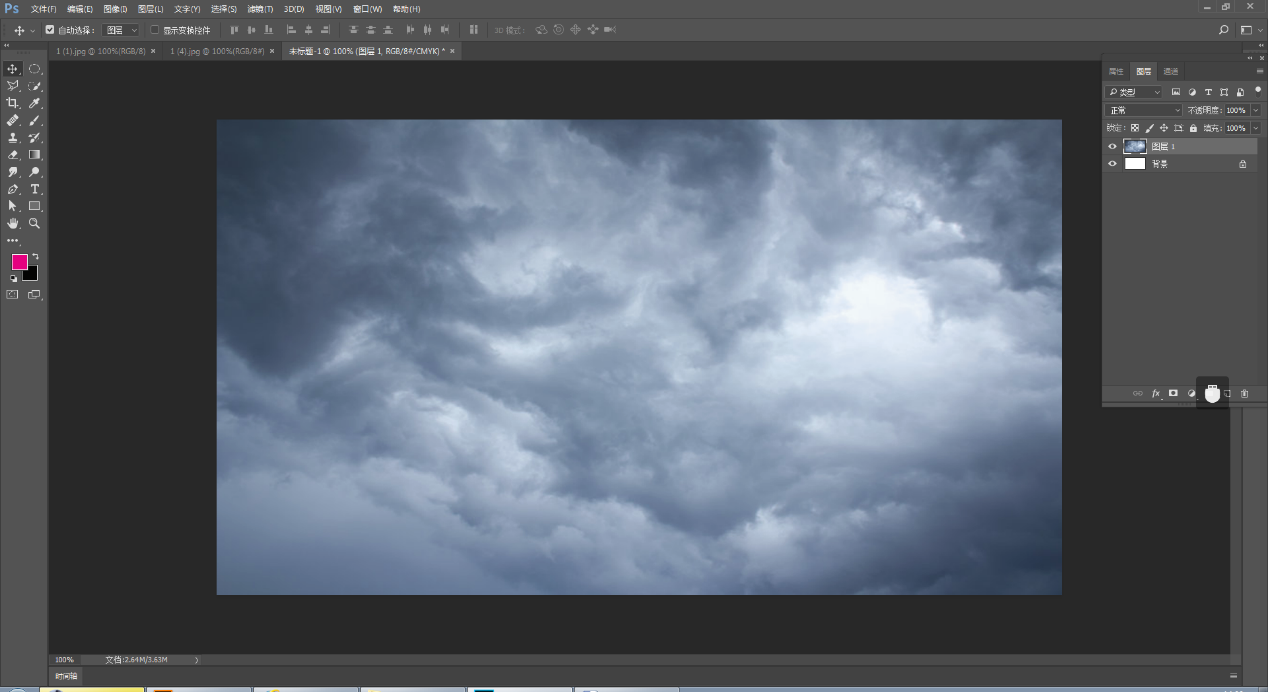Select the Eyedropper tool

click(34, 103)
